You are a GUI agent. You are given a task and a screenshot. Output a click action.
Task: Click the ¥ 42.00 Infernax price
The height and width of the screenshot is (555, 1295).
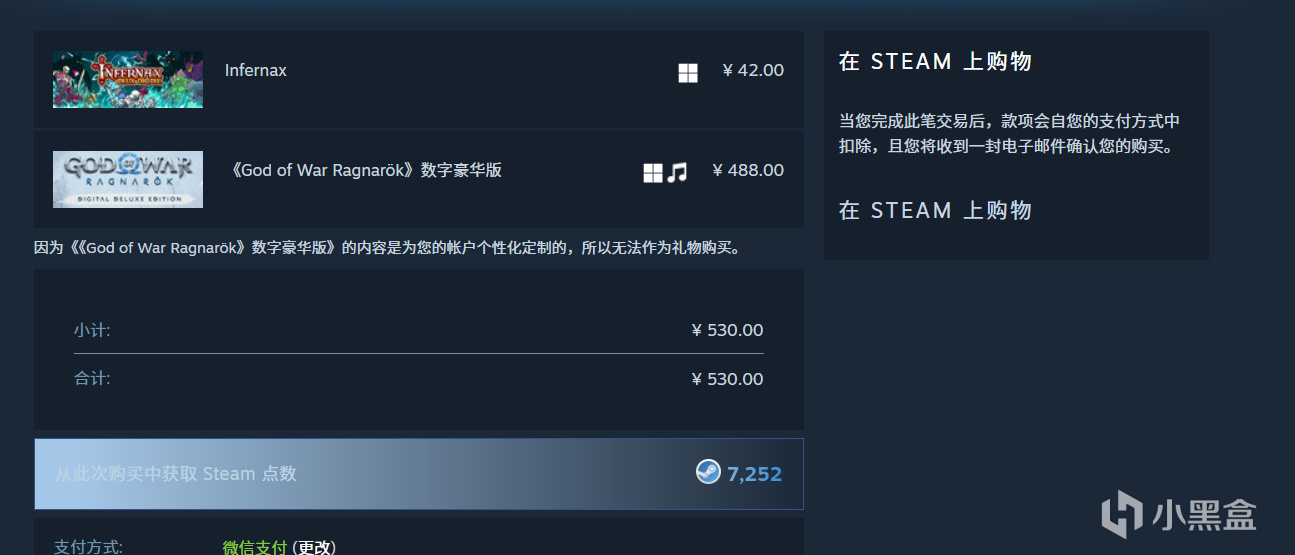pos(753,70)
